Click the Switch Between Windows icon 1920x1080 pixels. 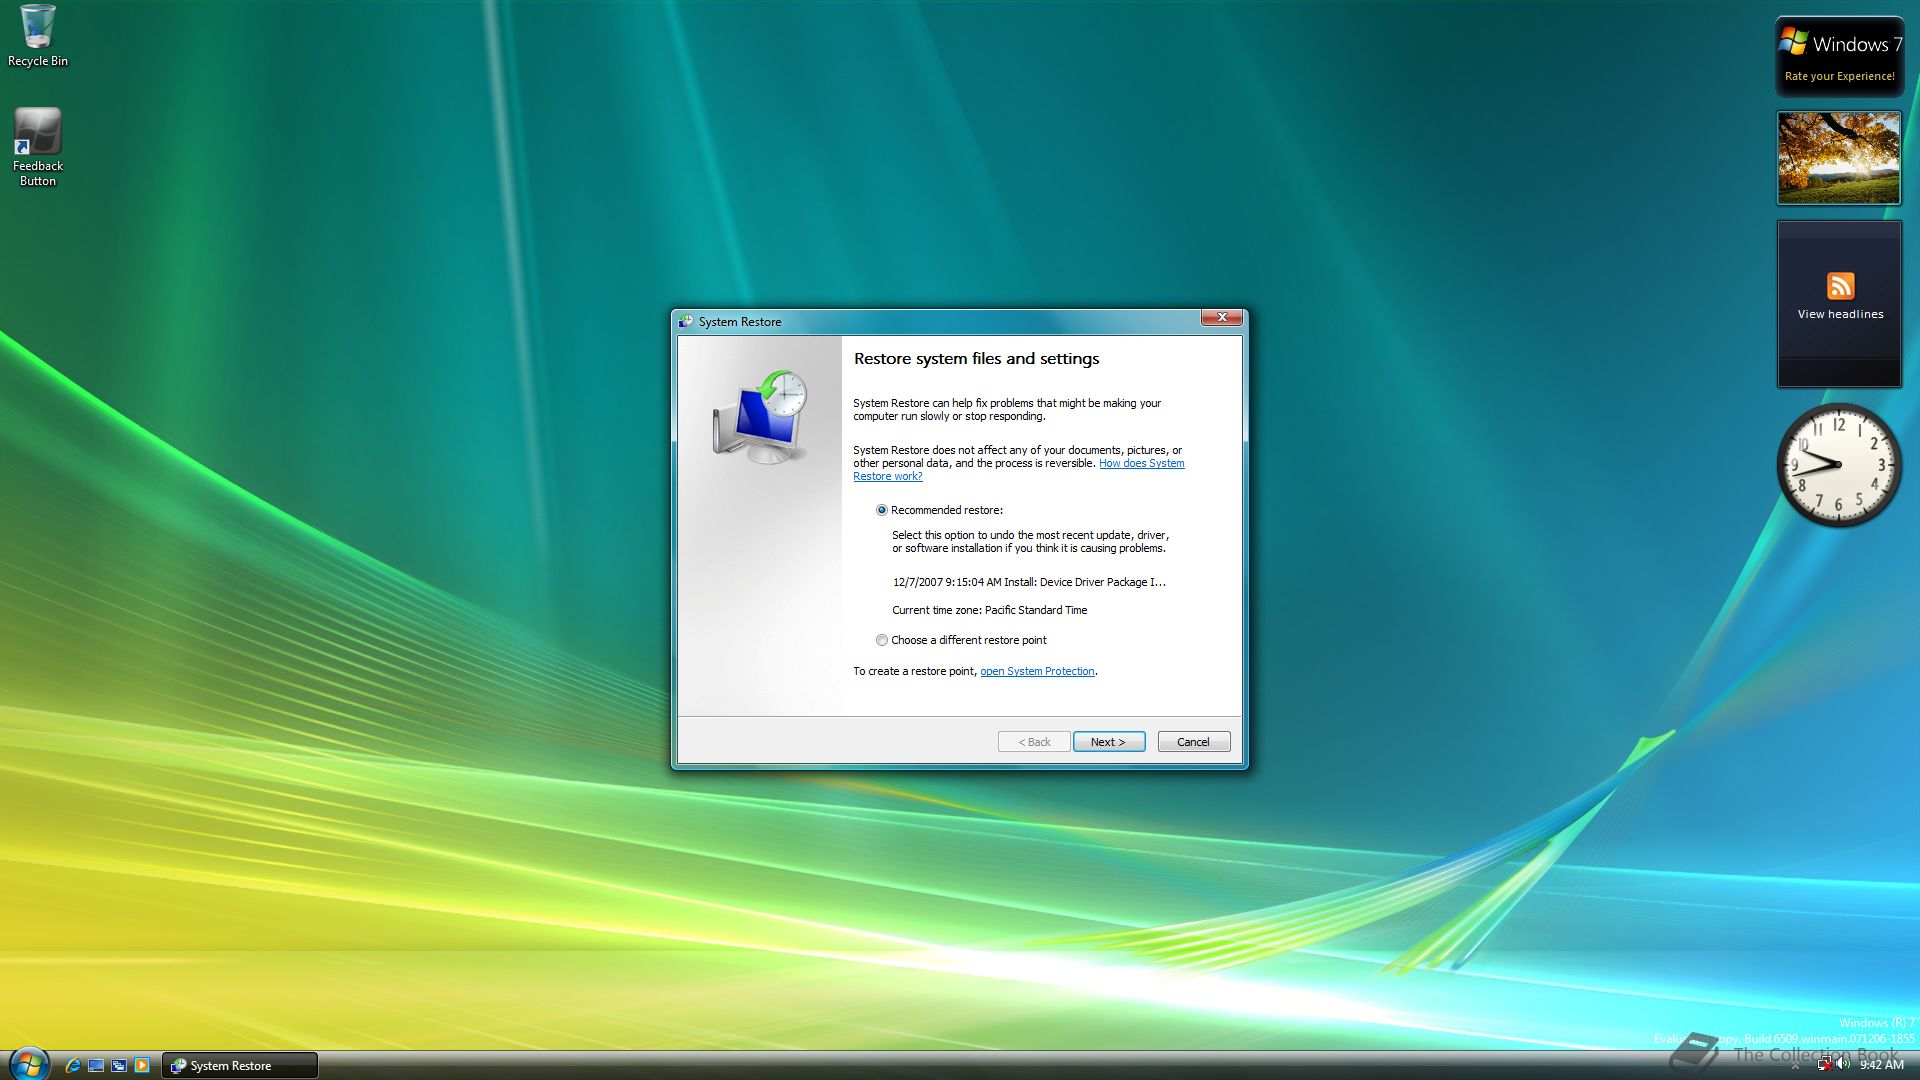(x=119, y=1065)
